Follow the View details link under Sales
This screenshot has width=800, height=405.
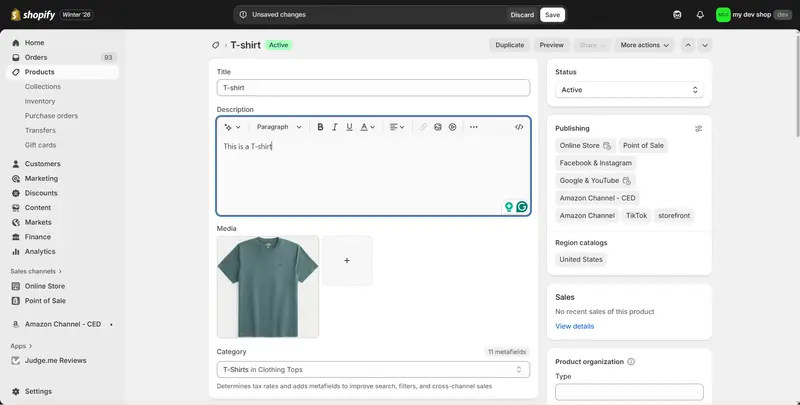[574, 326]
